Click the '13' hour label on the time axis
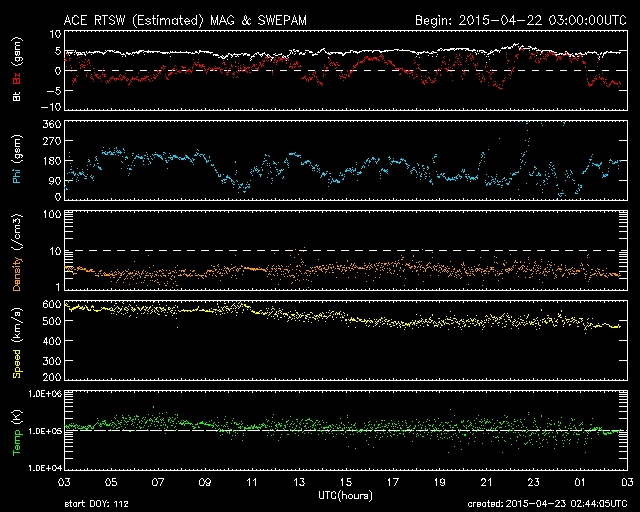This screenshot has height=512, width=640. 299,483
